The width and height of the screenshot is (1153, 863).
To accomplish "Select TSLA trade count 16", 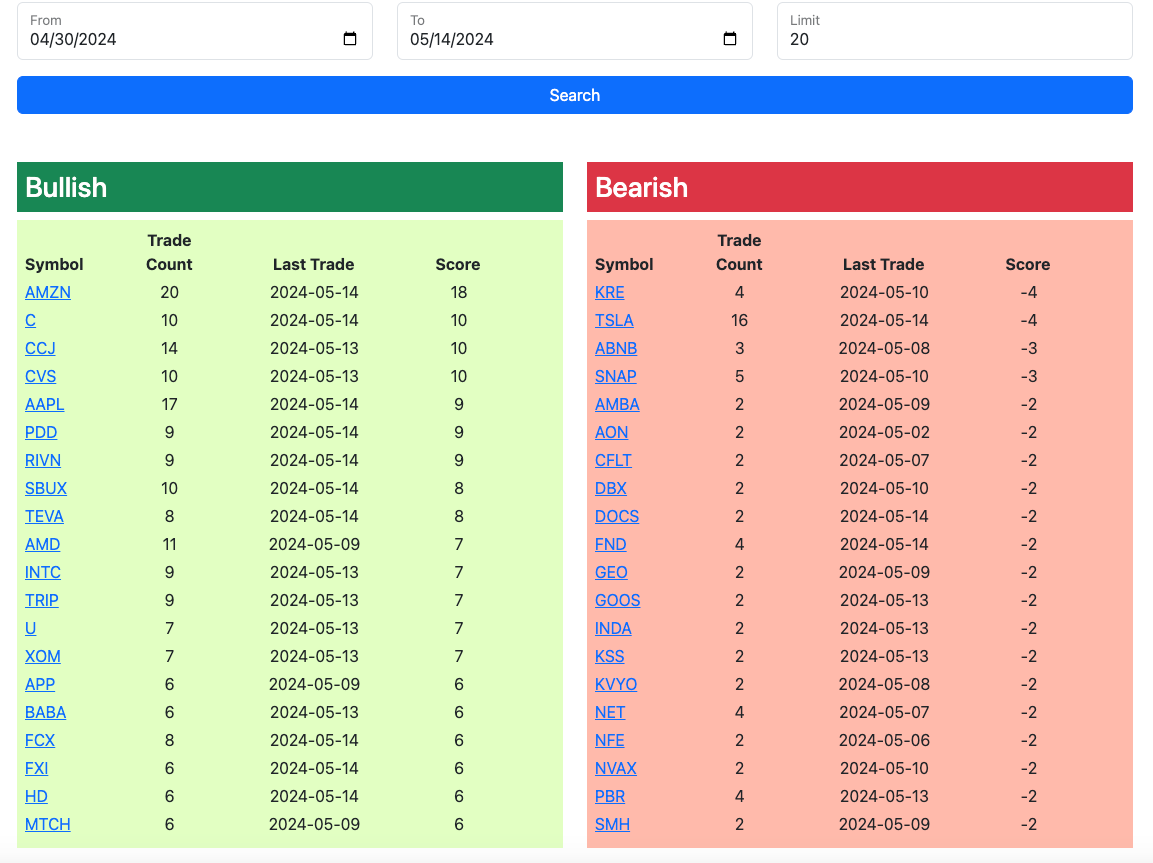I will pyautogui.click(x=739, y=321).
